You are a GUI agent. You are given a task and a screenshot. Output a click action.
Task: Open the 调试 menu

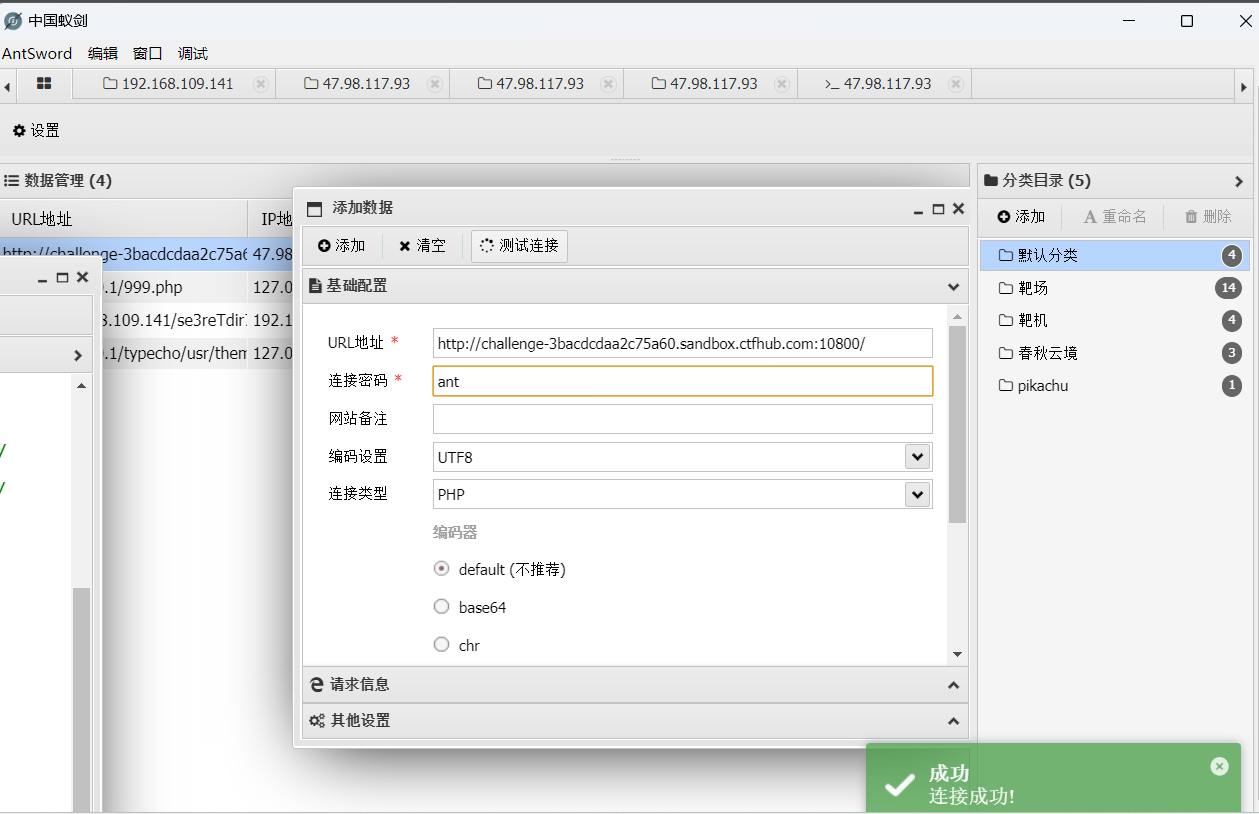click(x=193, y=53)
